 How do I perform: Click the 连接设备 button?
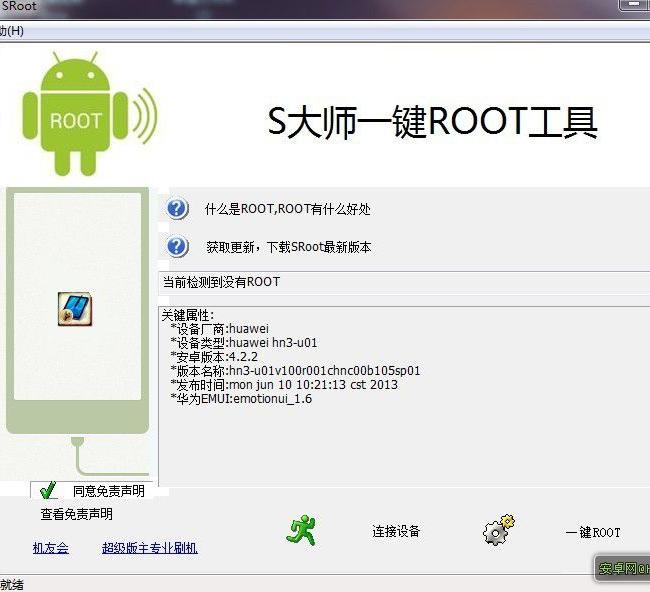[396, 531]
